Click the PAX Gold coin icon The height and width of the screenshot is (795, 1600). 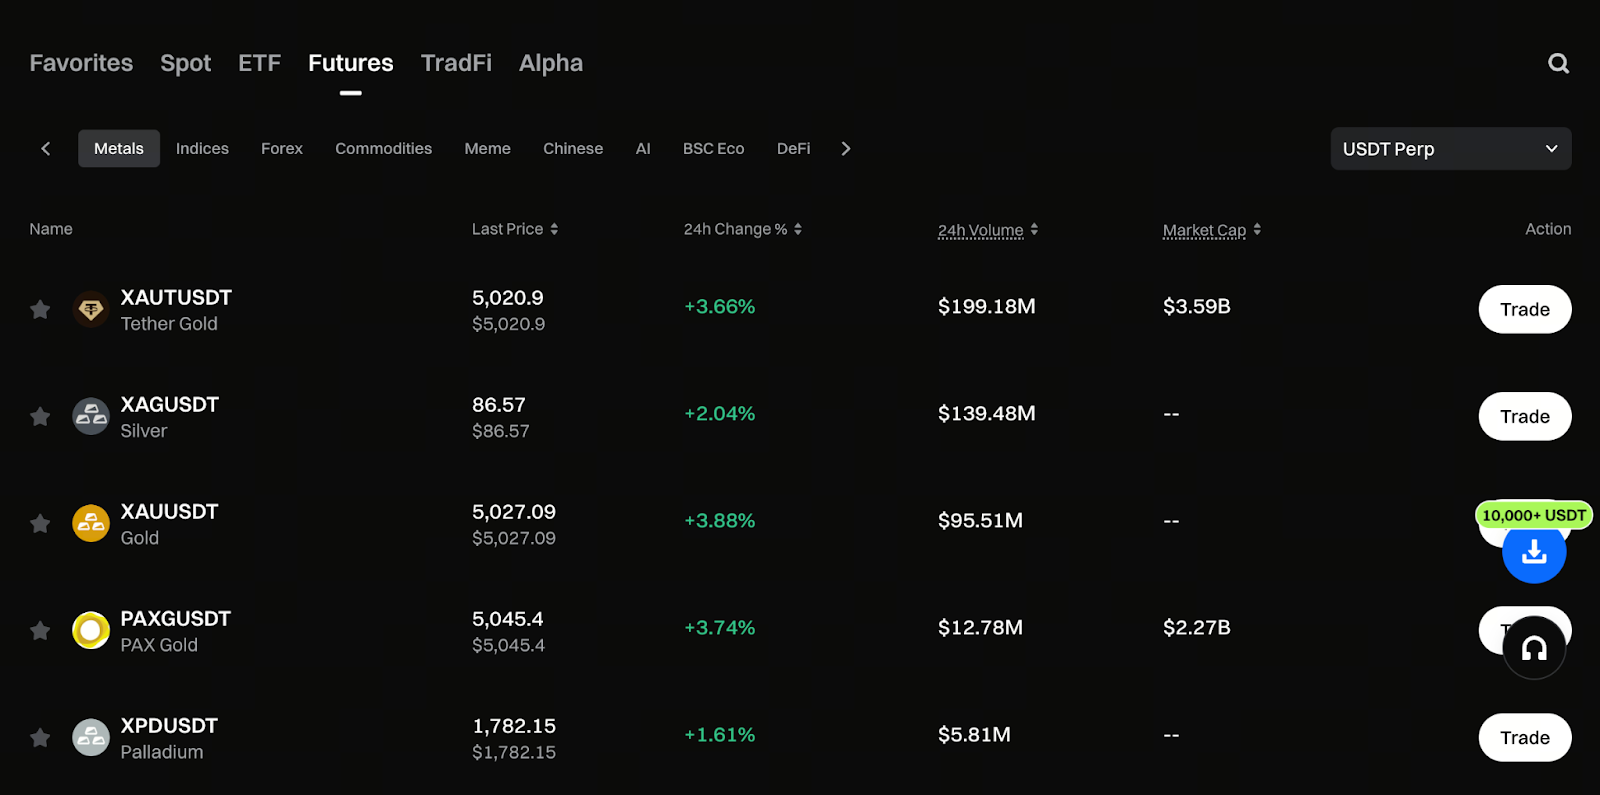(91, 630)
